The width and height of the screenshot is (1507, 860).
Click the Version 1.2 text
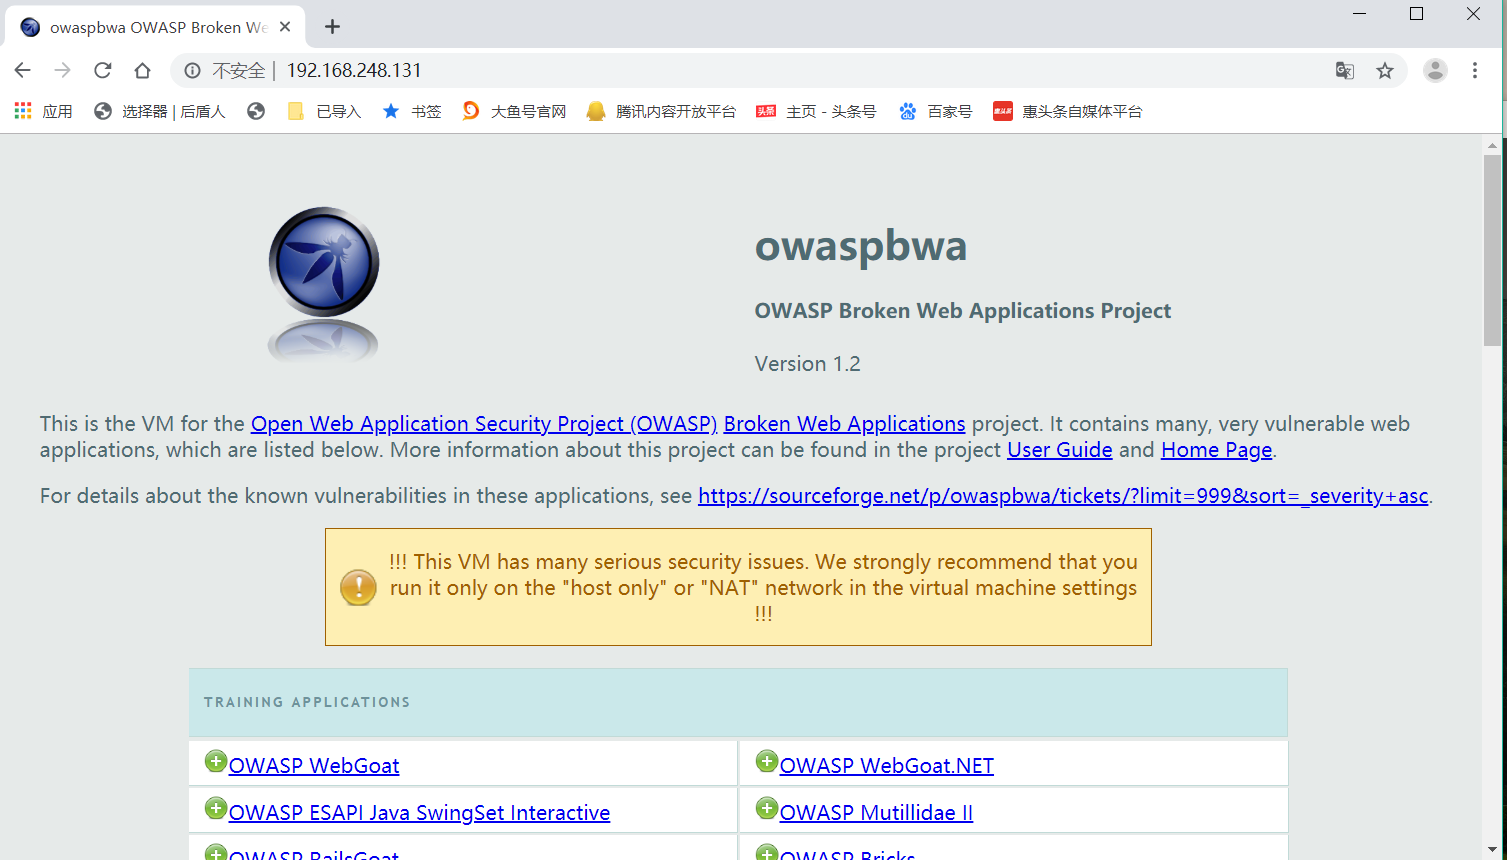808,364
